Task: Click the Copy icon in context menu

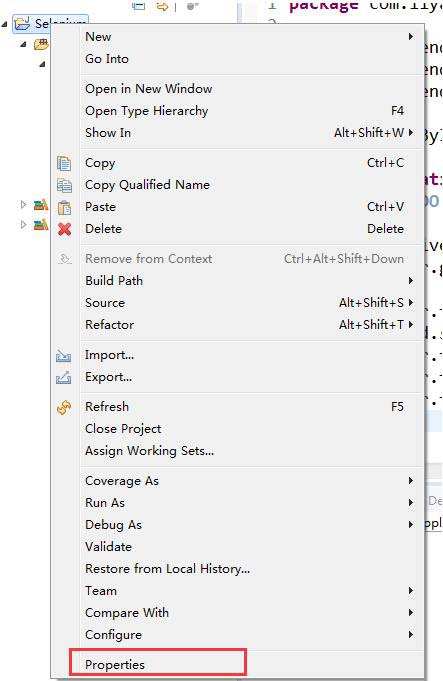Action: [64, 163]
